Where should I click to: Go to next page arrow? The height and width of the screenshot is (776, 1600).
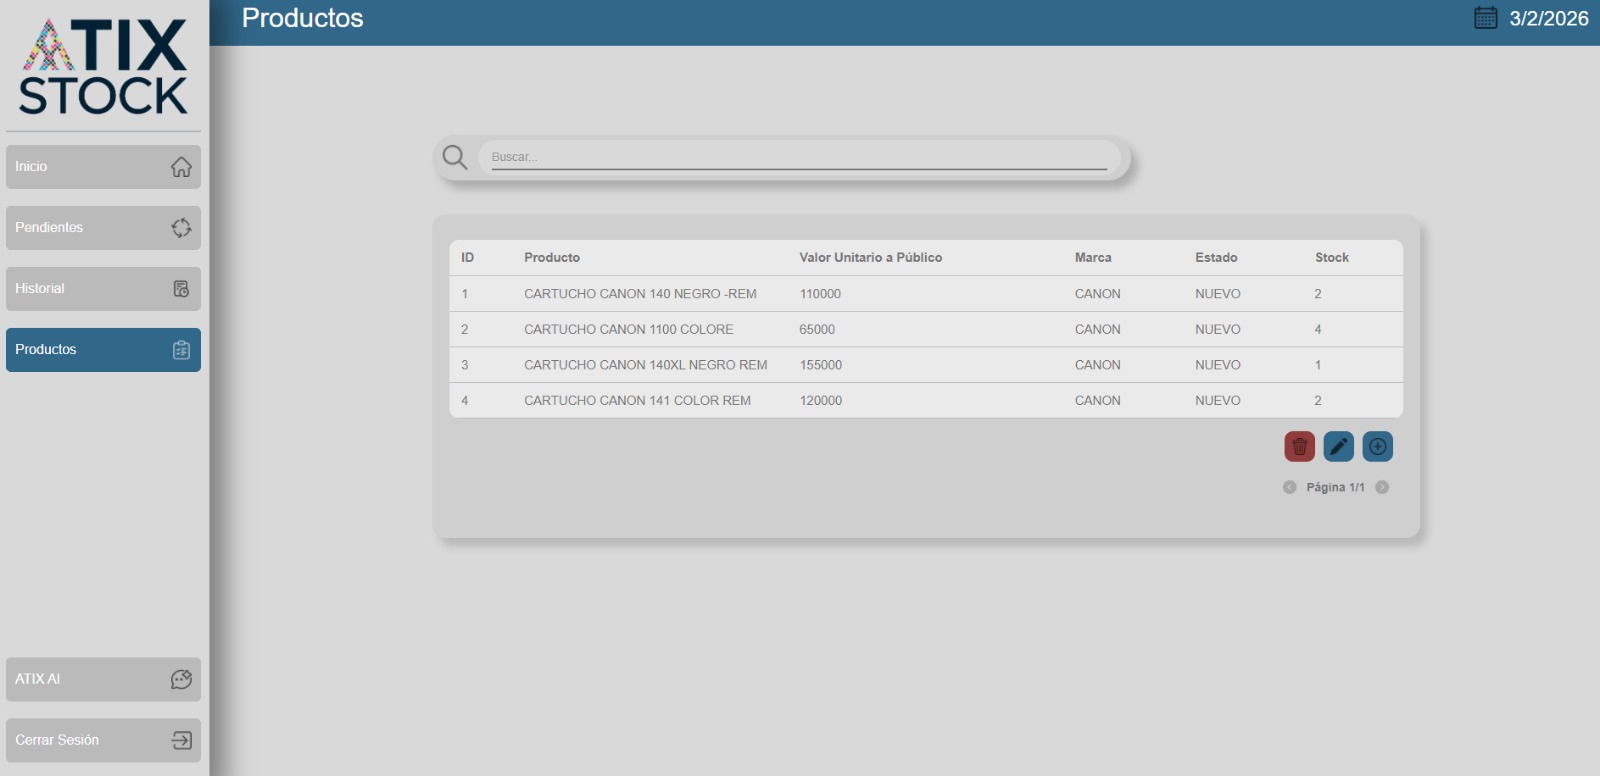[x=1382, y=488]
